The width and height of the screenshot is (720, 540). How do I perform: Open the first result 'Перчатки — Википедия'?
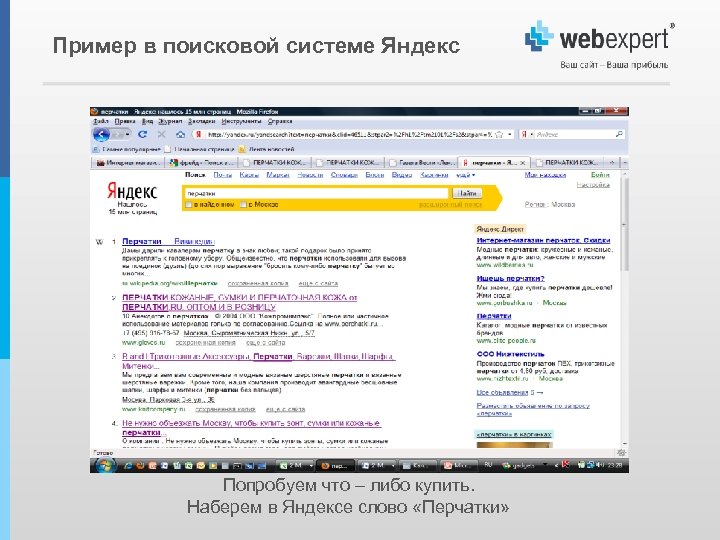(x=168, y=242)
